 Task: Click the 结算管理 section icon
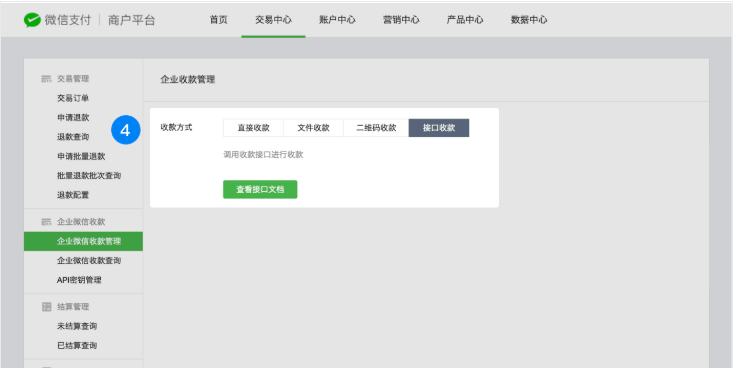(46, 307)
